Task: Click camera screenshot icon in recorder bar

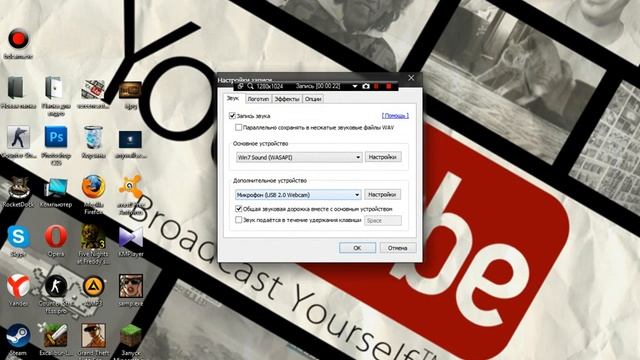Action: pyautogui.click(x=366, y=86)
